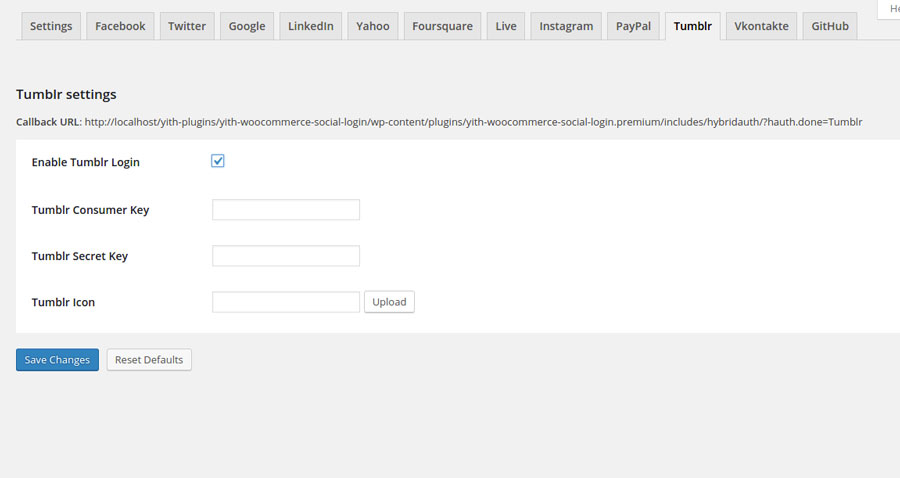Click into the Tumblr Secret Key field
The width and height of the screenshot is (900, 478).
(x=286, y=255)
